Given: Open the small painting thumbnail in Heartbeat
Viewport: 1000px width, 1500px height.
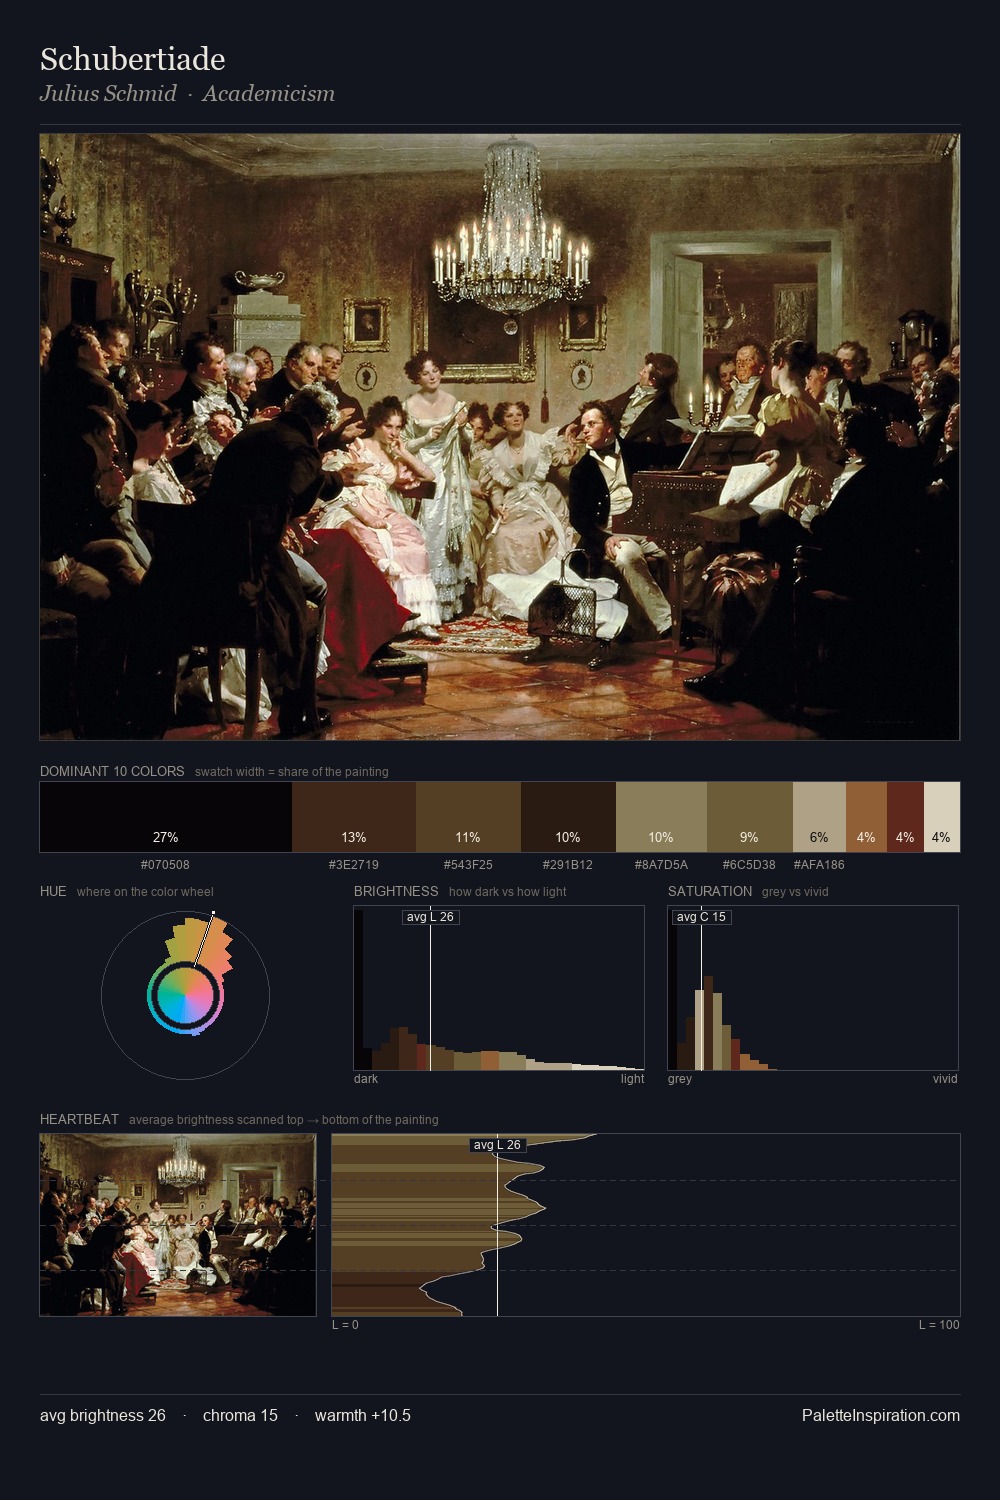Looking at the screenshot, I should [x=178, y=1225].
